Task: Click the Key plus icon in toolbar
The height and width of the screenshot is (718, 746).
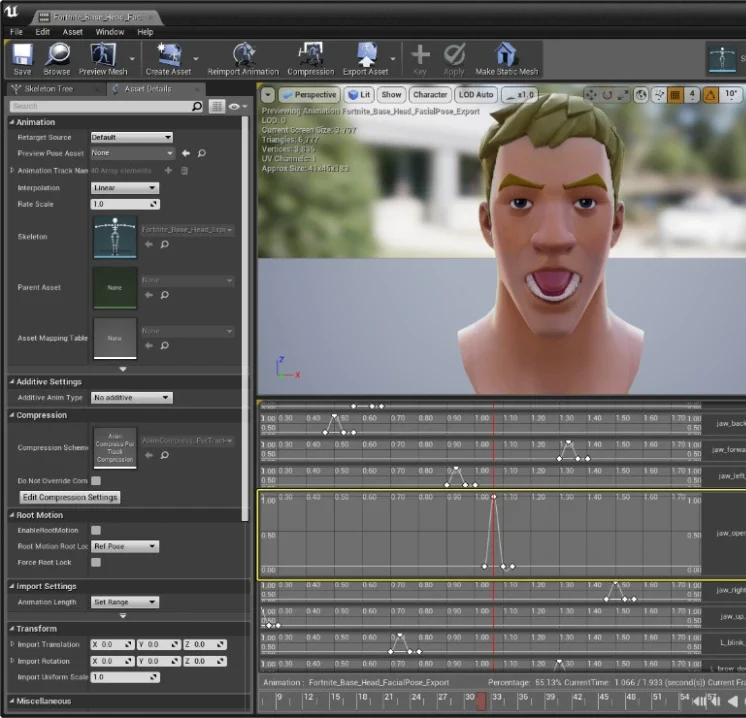Action: click(420, 59)
